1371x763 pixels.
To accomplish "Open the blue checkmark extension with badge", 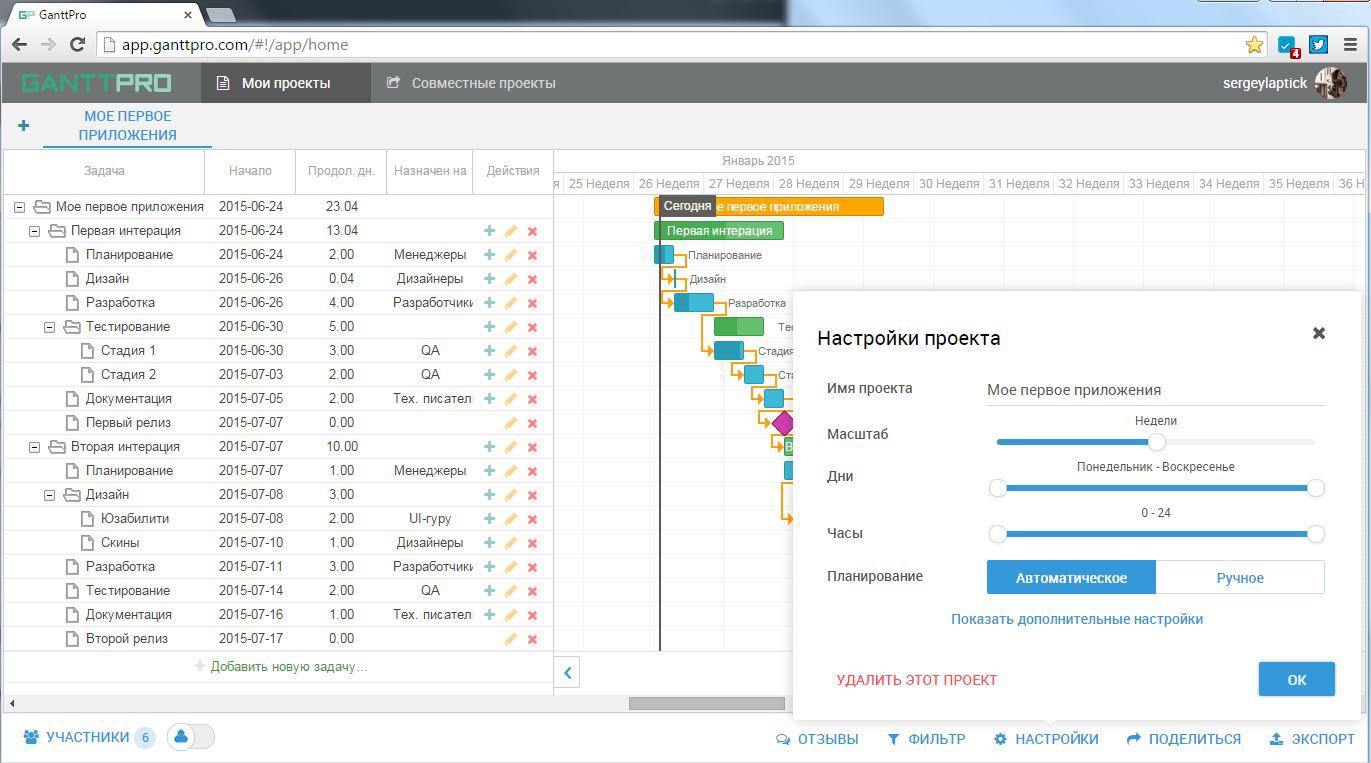I will click(x=1288, y=46).
